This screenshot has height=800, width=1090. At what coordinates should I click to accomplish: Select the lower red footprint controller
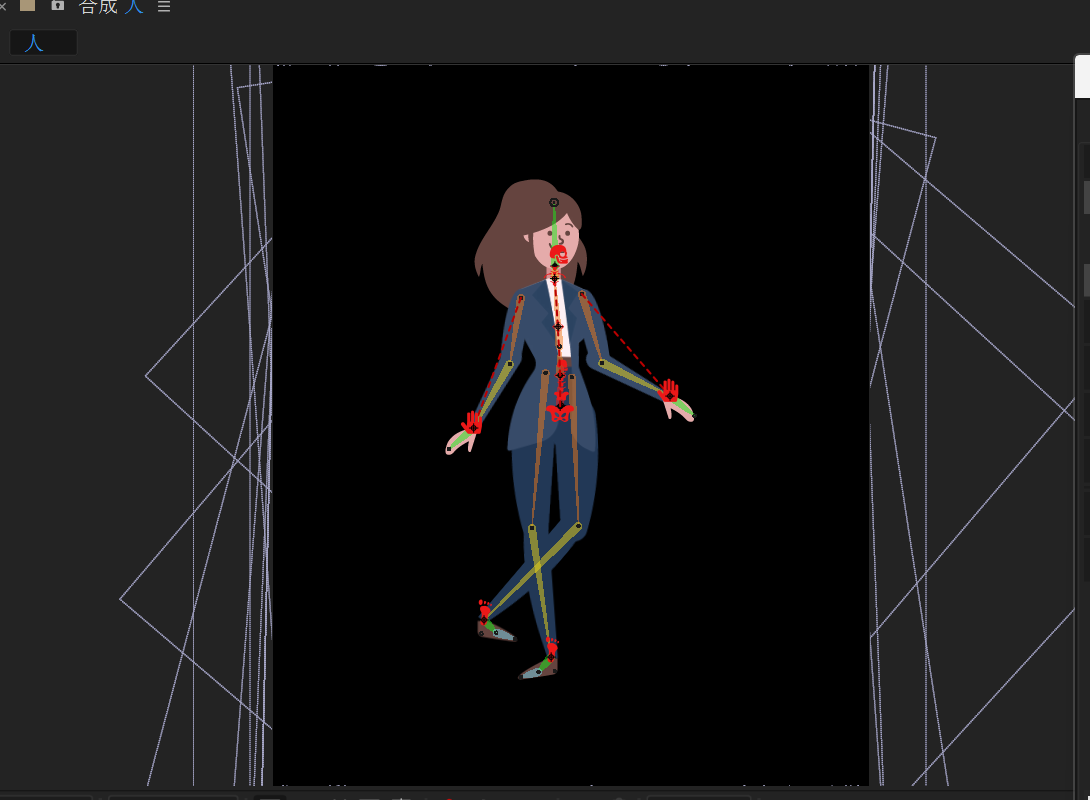551,648
